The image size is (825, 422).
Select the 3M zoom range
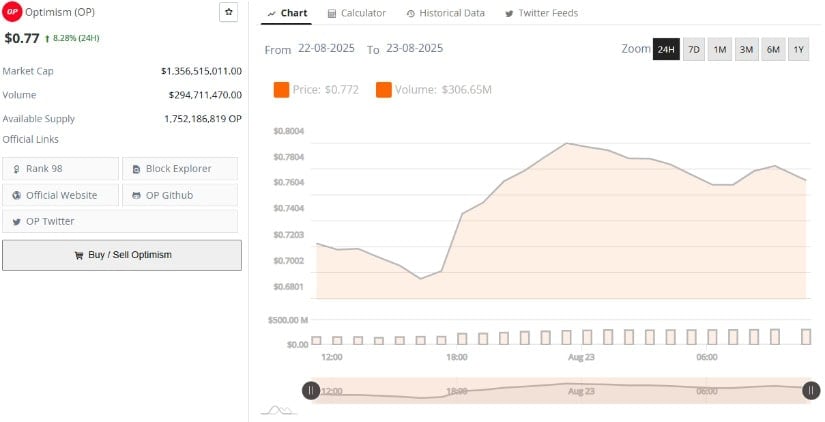746,49
